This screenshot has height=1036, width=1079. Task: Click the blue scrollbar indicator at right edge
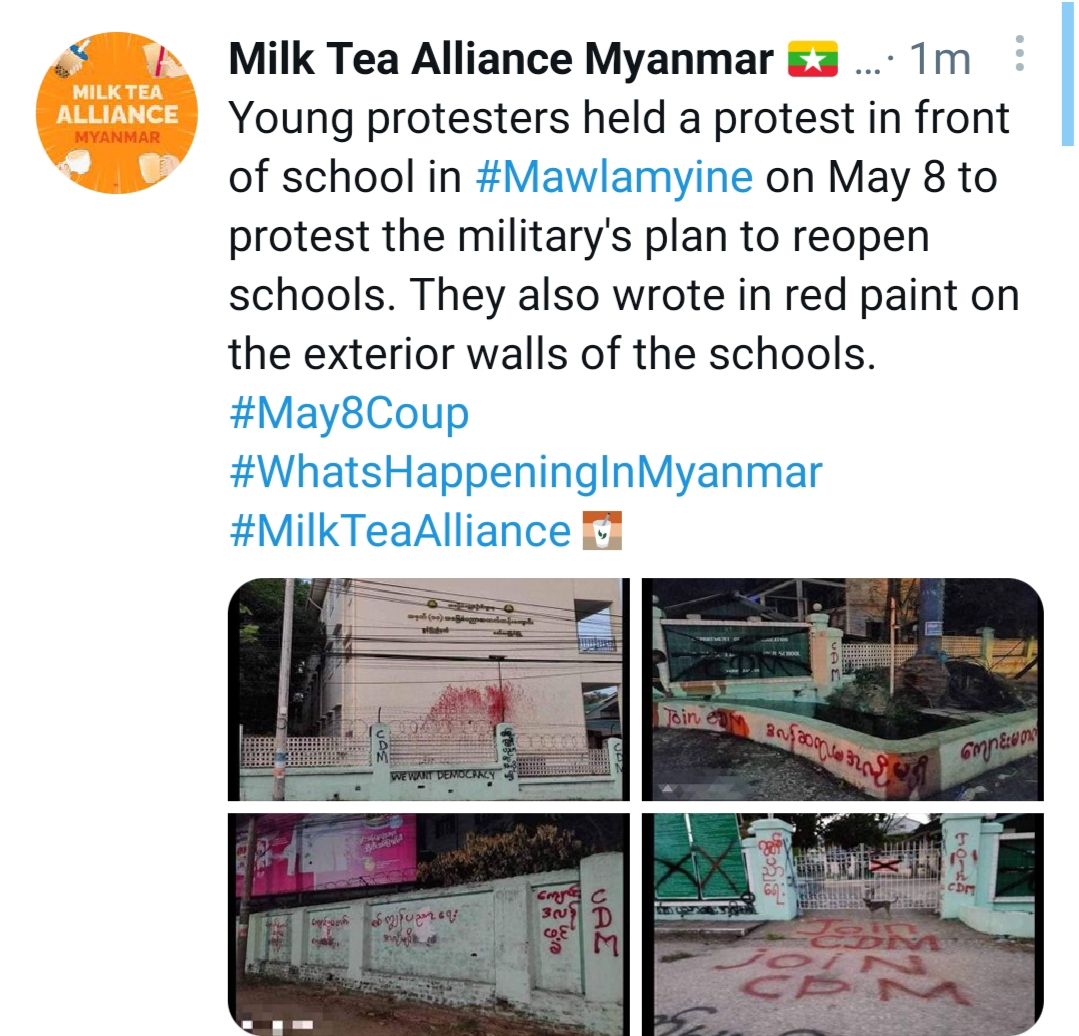click(x=1067, y=73)
